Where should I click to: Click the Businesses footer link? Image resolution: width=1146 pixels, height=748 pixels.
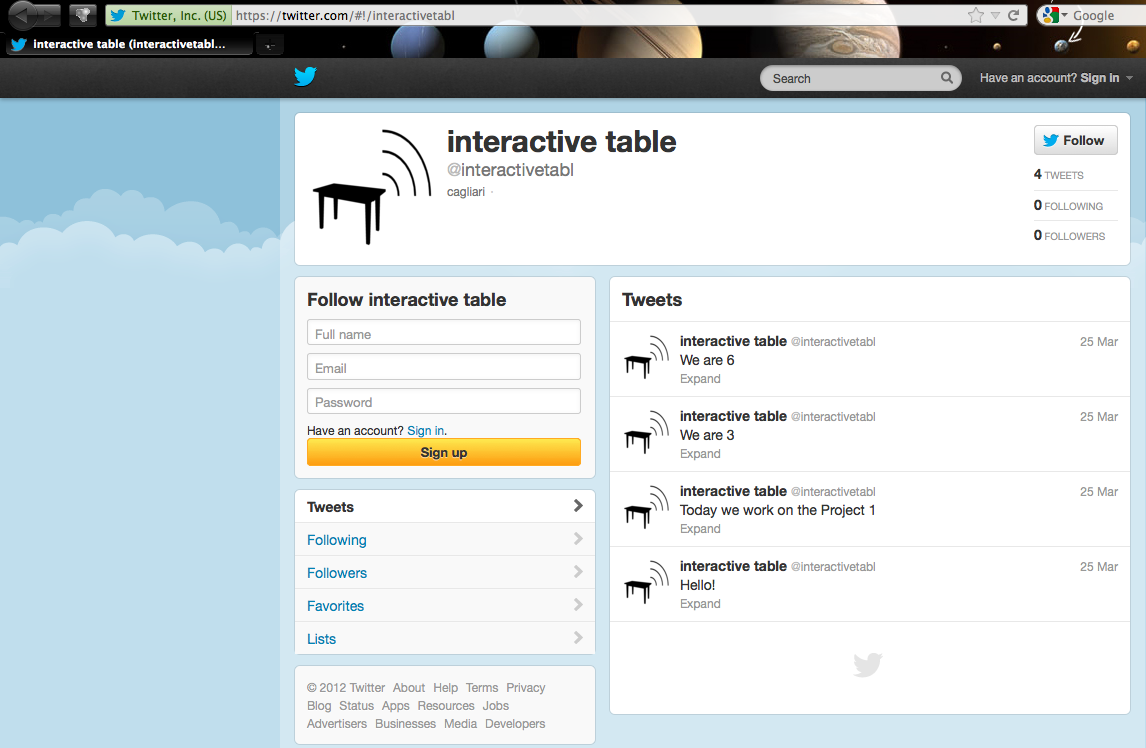(x=406, y=723)
